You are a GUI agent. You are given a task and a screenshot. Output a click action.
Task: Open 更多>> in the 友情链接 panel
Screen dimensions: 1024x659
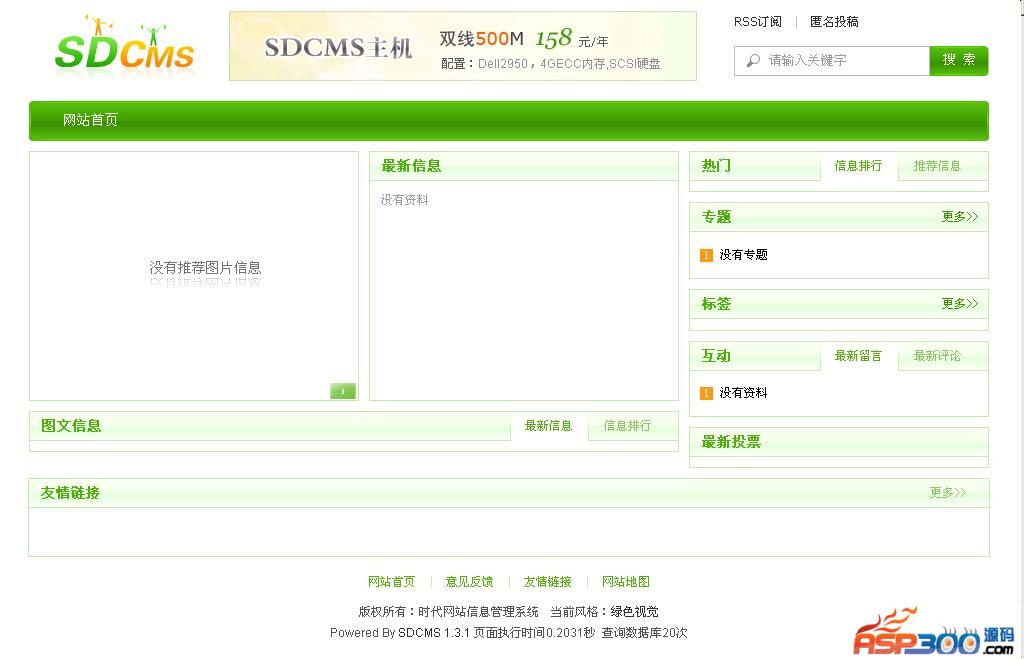click(x=948, y=492)
